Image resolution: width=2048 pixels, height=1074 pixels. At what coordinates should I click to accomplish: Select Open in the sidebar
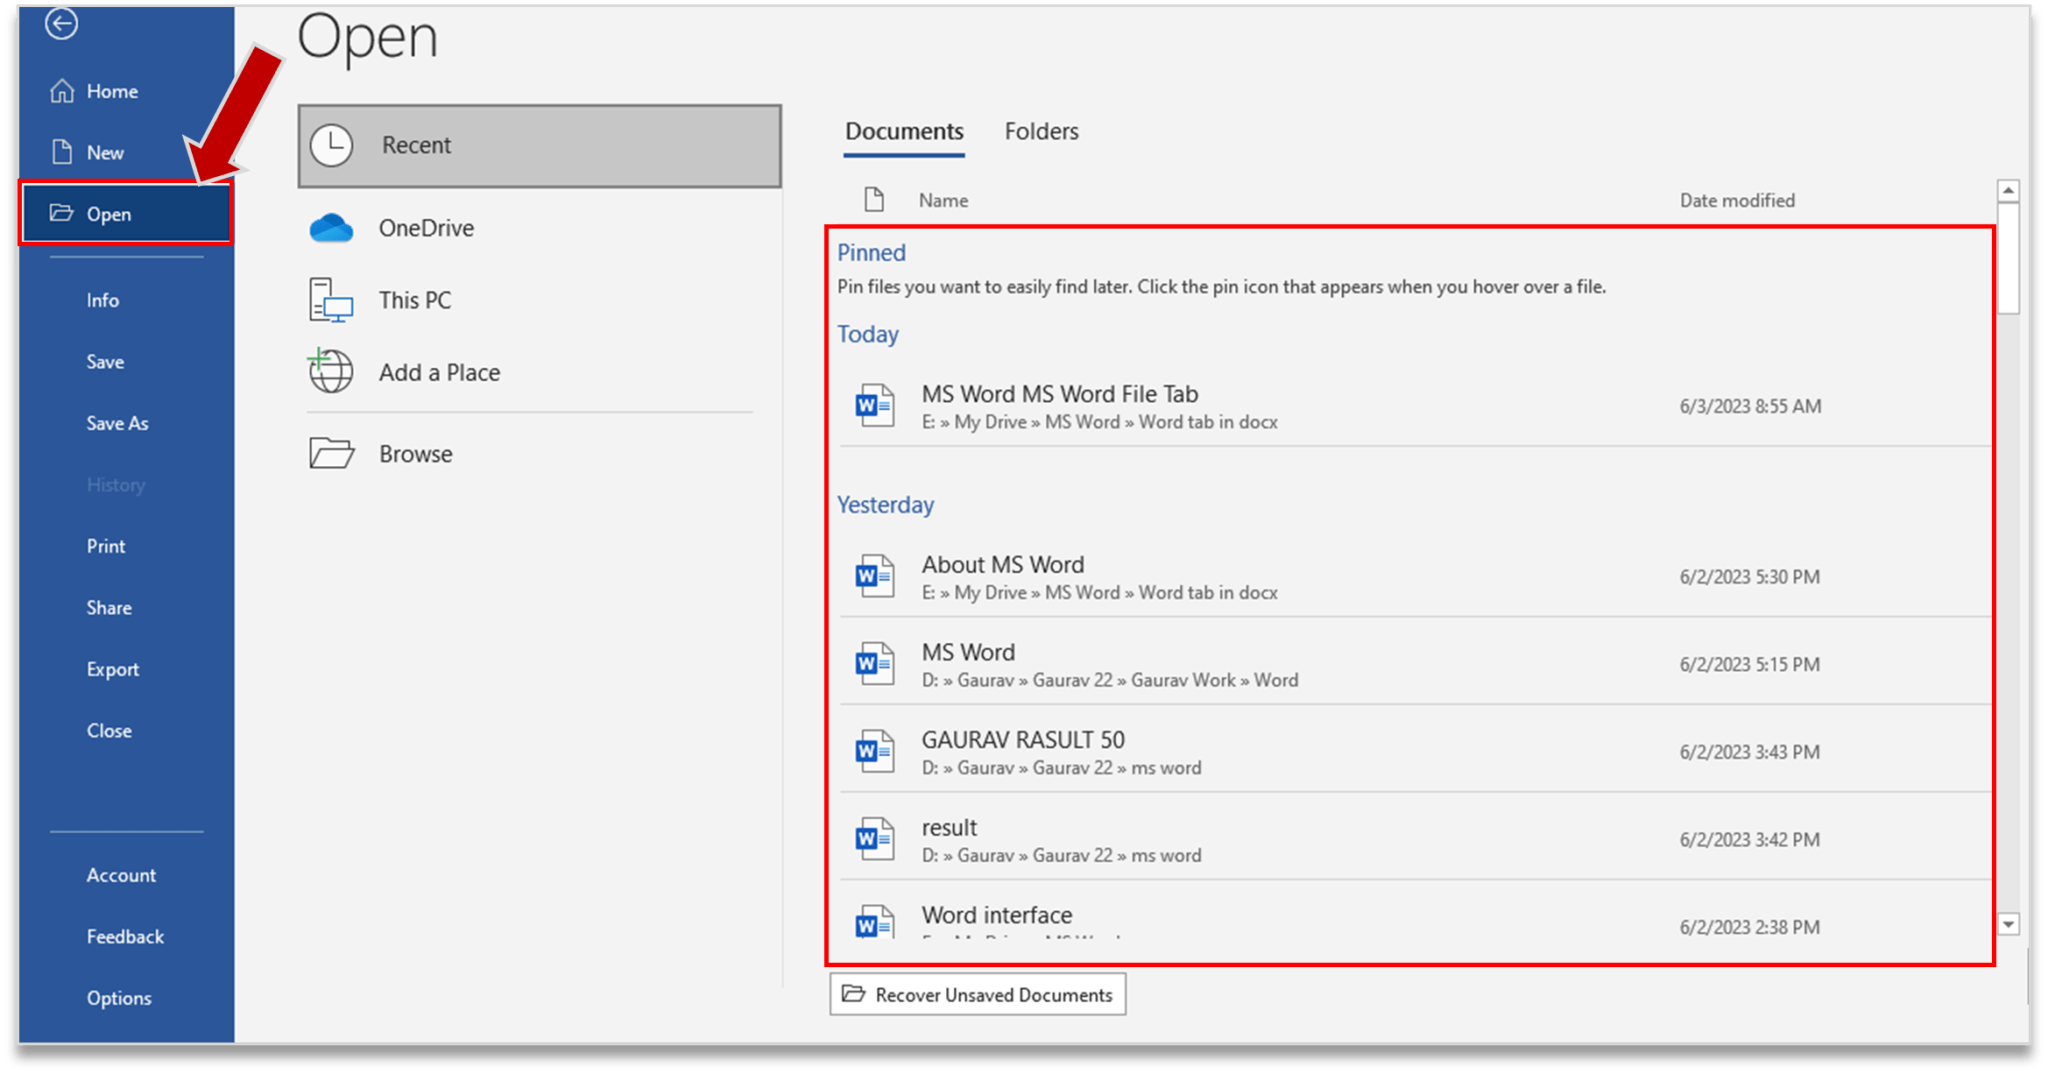point(126,213)
